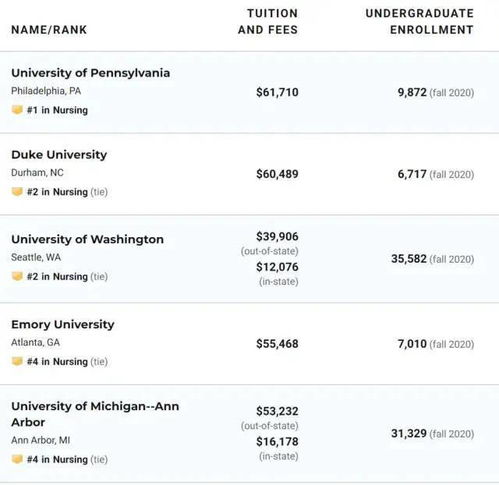Open the Duke University school page

(59, 155)
